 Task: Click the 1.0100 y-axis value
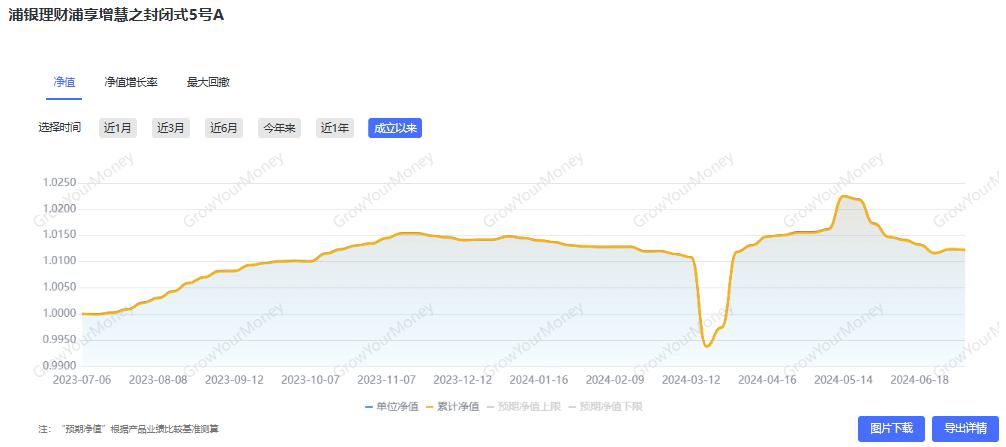tap(60, 261)
